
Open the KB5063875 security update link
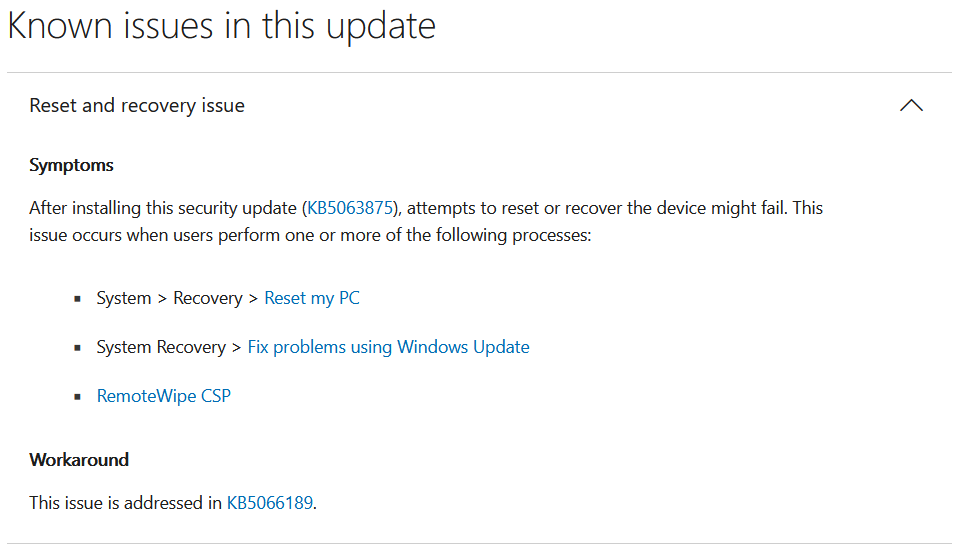(351, 208)
